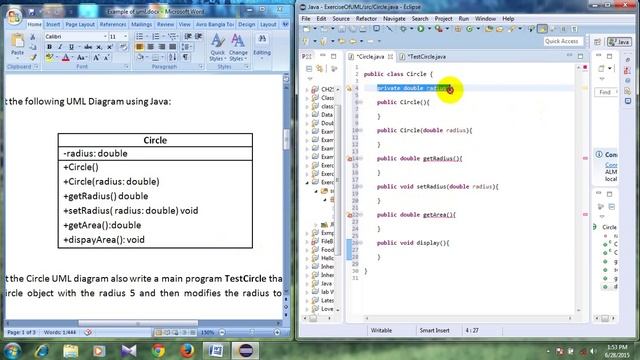Toggle Subscript in Word ribbon
This screenshot has height=360, width=640.
tap(99, 47)
